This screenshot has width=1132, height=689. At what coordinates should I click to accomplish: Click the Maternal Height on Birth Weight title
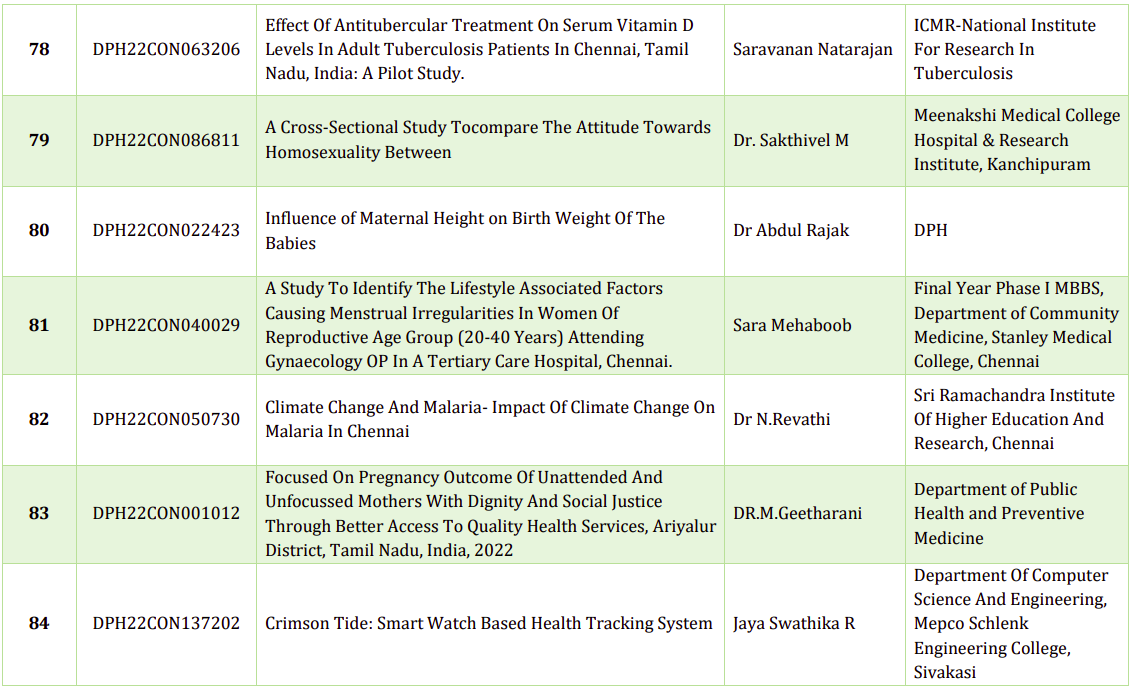click(464, 230)
